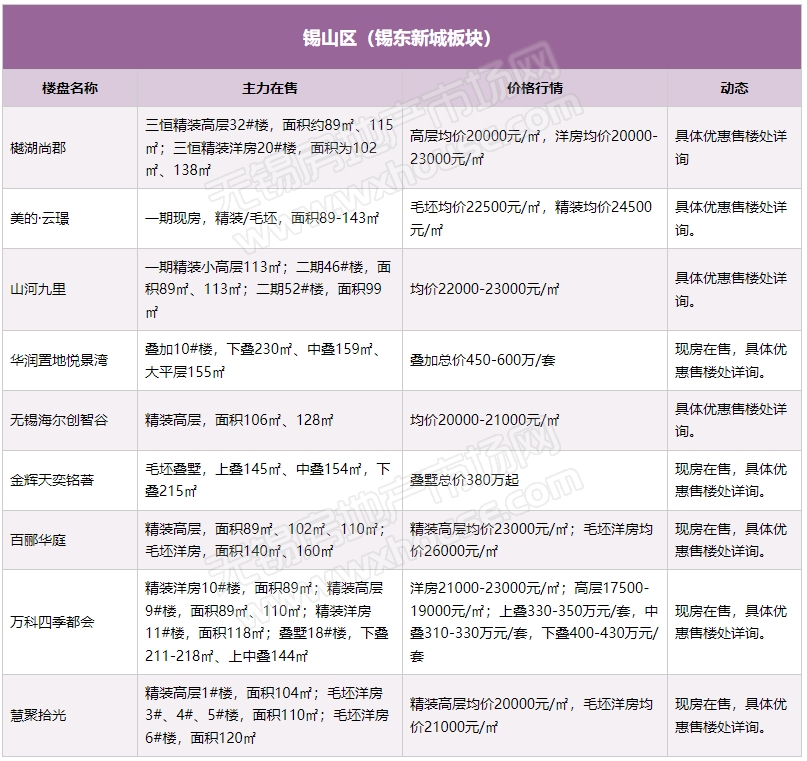Select the project name 金辉天奕铭著

tap(52, 481)
